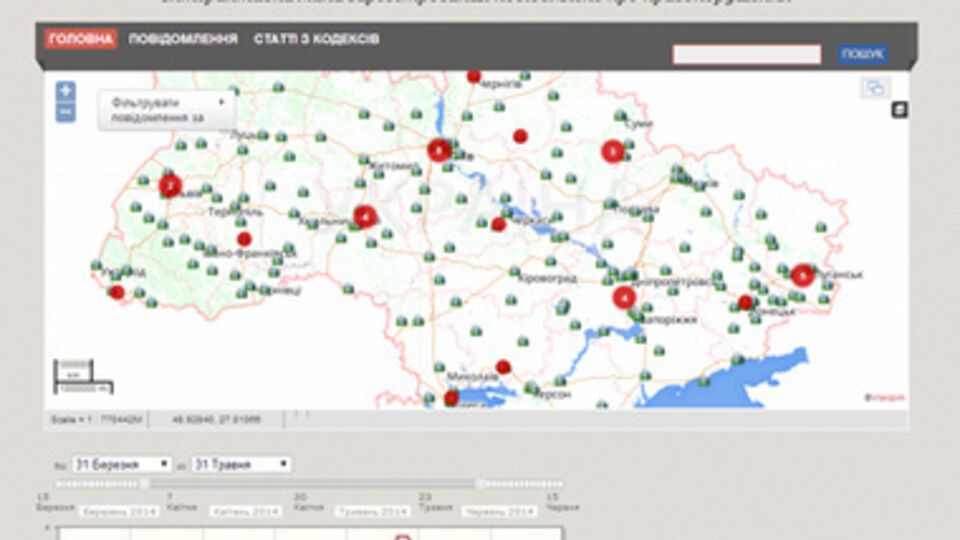Open red cluster marker near Luhansk
The width and height of the screenshot is (960, 540).
[x=802, y=275]
